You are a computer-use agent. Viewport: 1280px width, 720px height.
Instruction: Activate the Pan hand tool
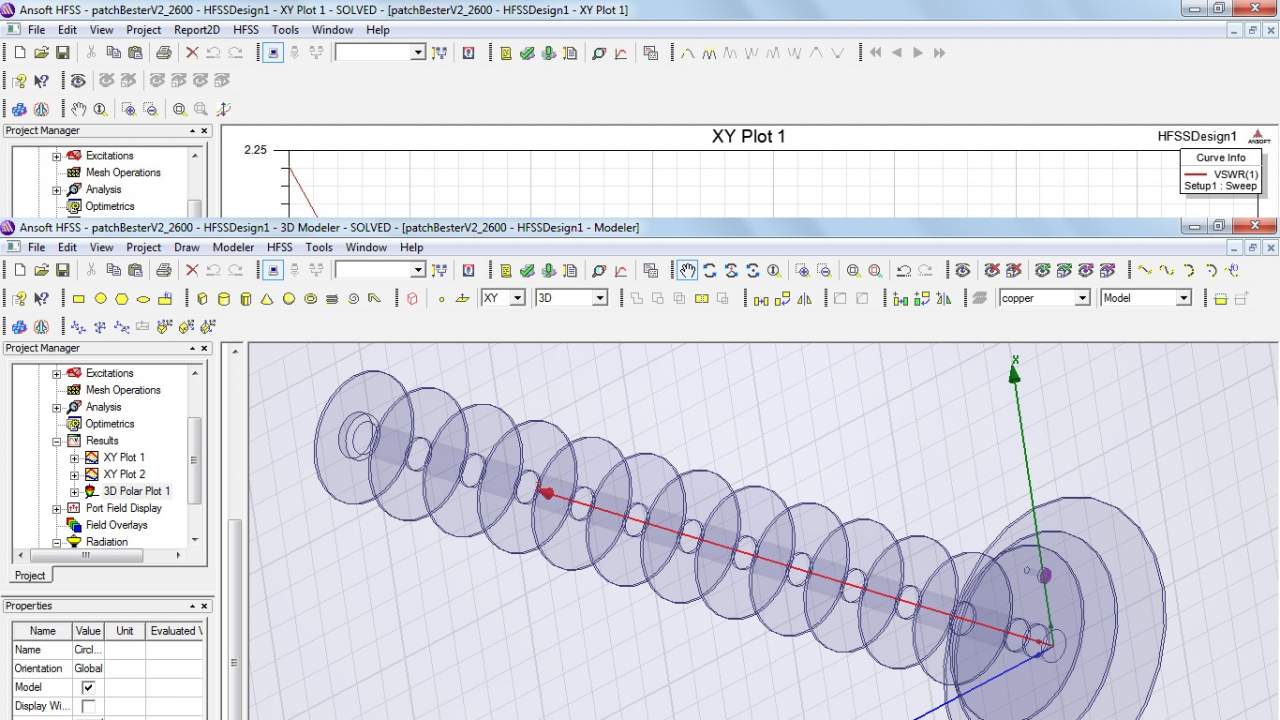[687, 270]
